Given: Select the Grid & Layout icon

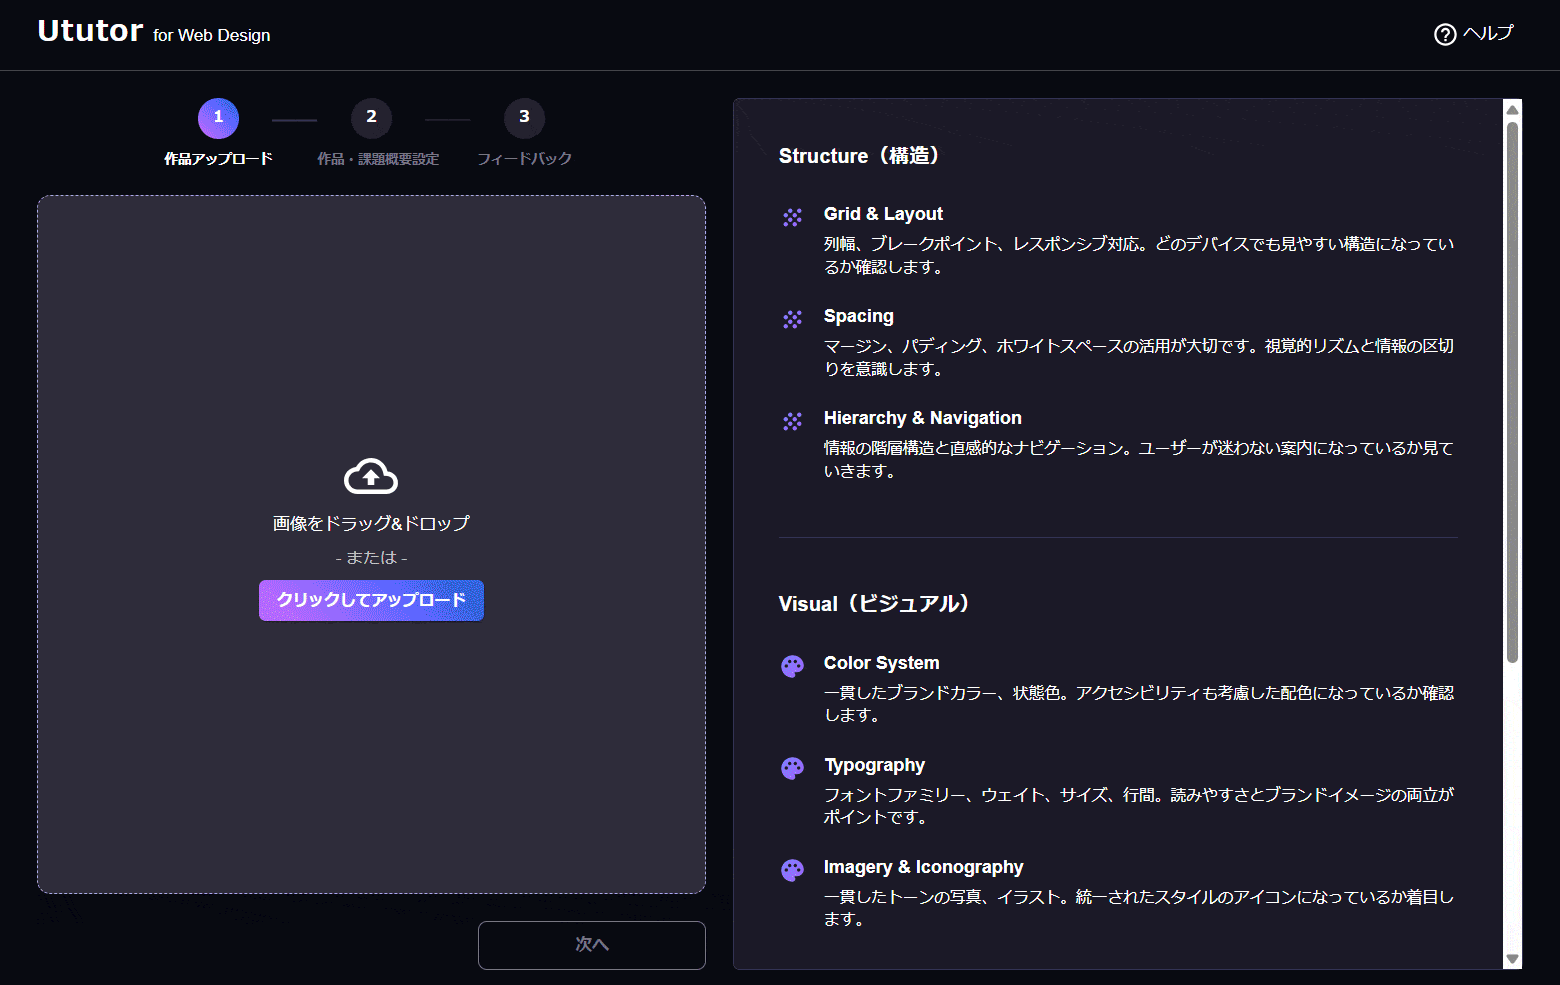Looking at the screenshot, I should pyautogui.click(x=793, y=216).
